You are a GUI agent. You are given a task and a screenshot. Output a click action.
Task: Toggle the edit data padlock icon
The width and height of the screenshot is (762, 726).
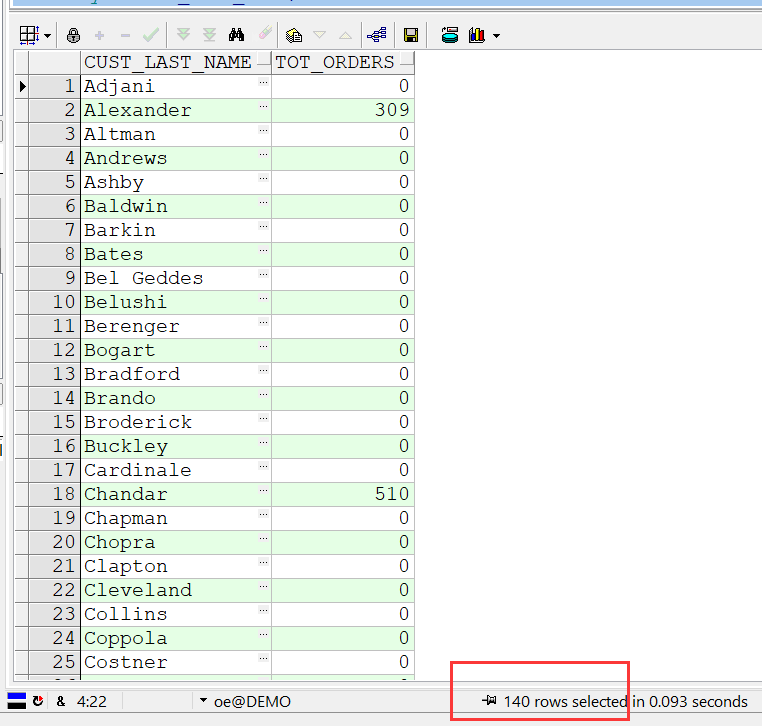(x=73, y=35)
